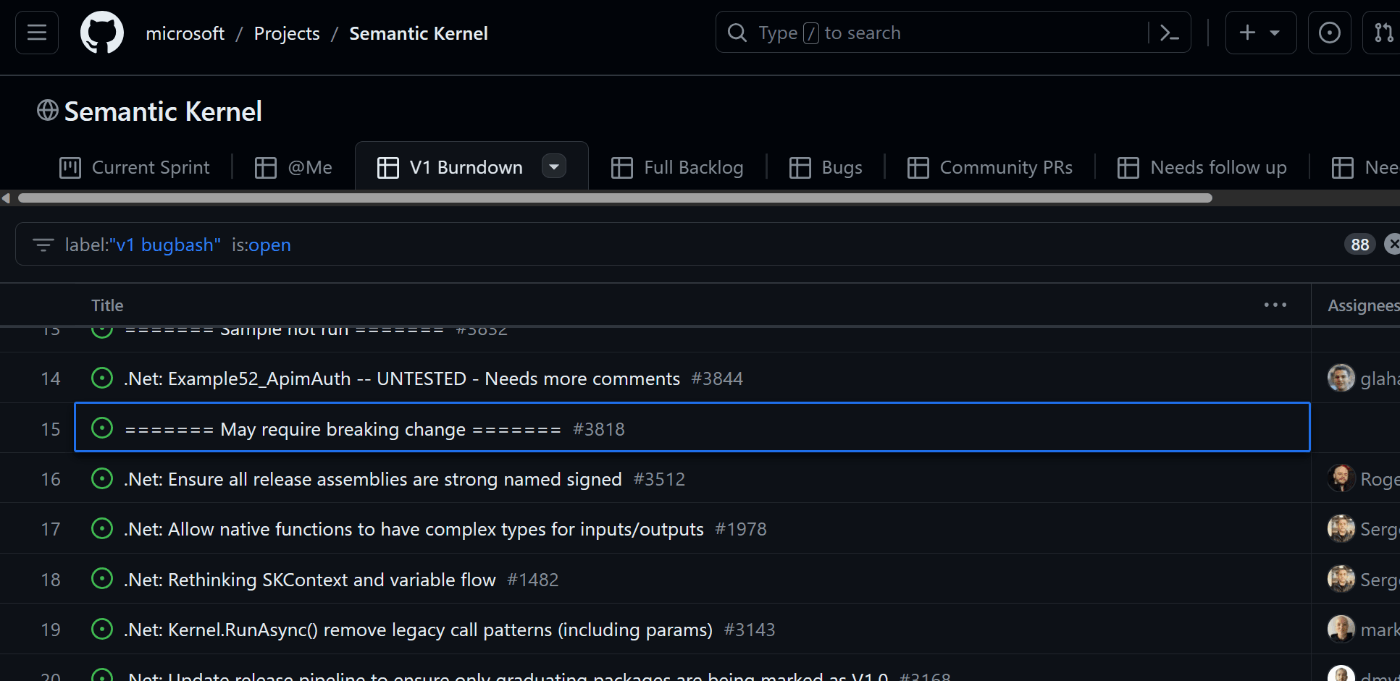Click open issue icon for #3143
Screen dimensions: 1400x681
[x=101, y=628]
